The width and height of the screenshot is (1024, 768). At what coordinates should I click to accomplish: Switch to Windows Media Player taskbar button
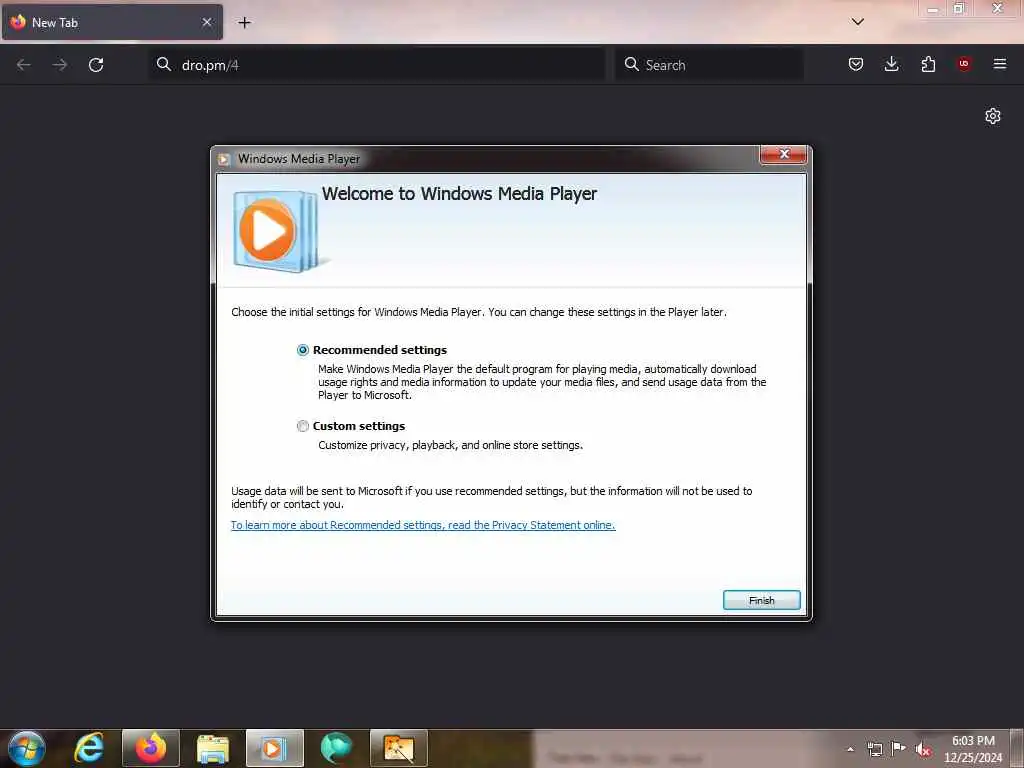(274, 748)
